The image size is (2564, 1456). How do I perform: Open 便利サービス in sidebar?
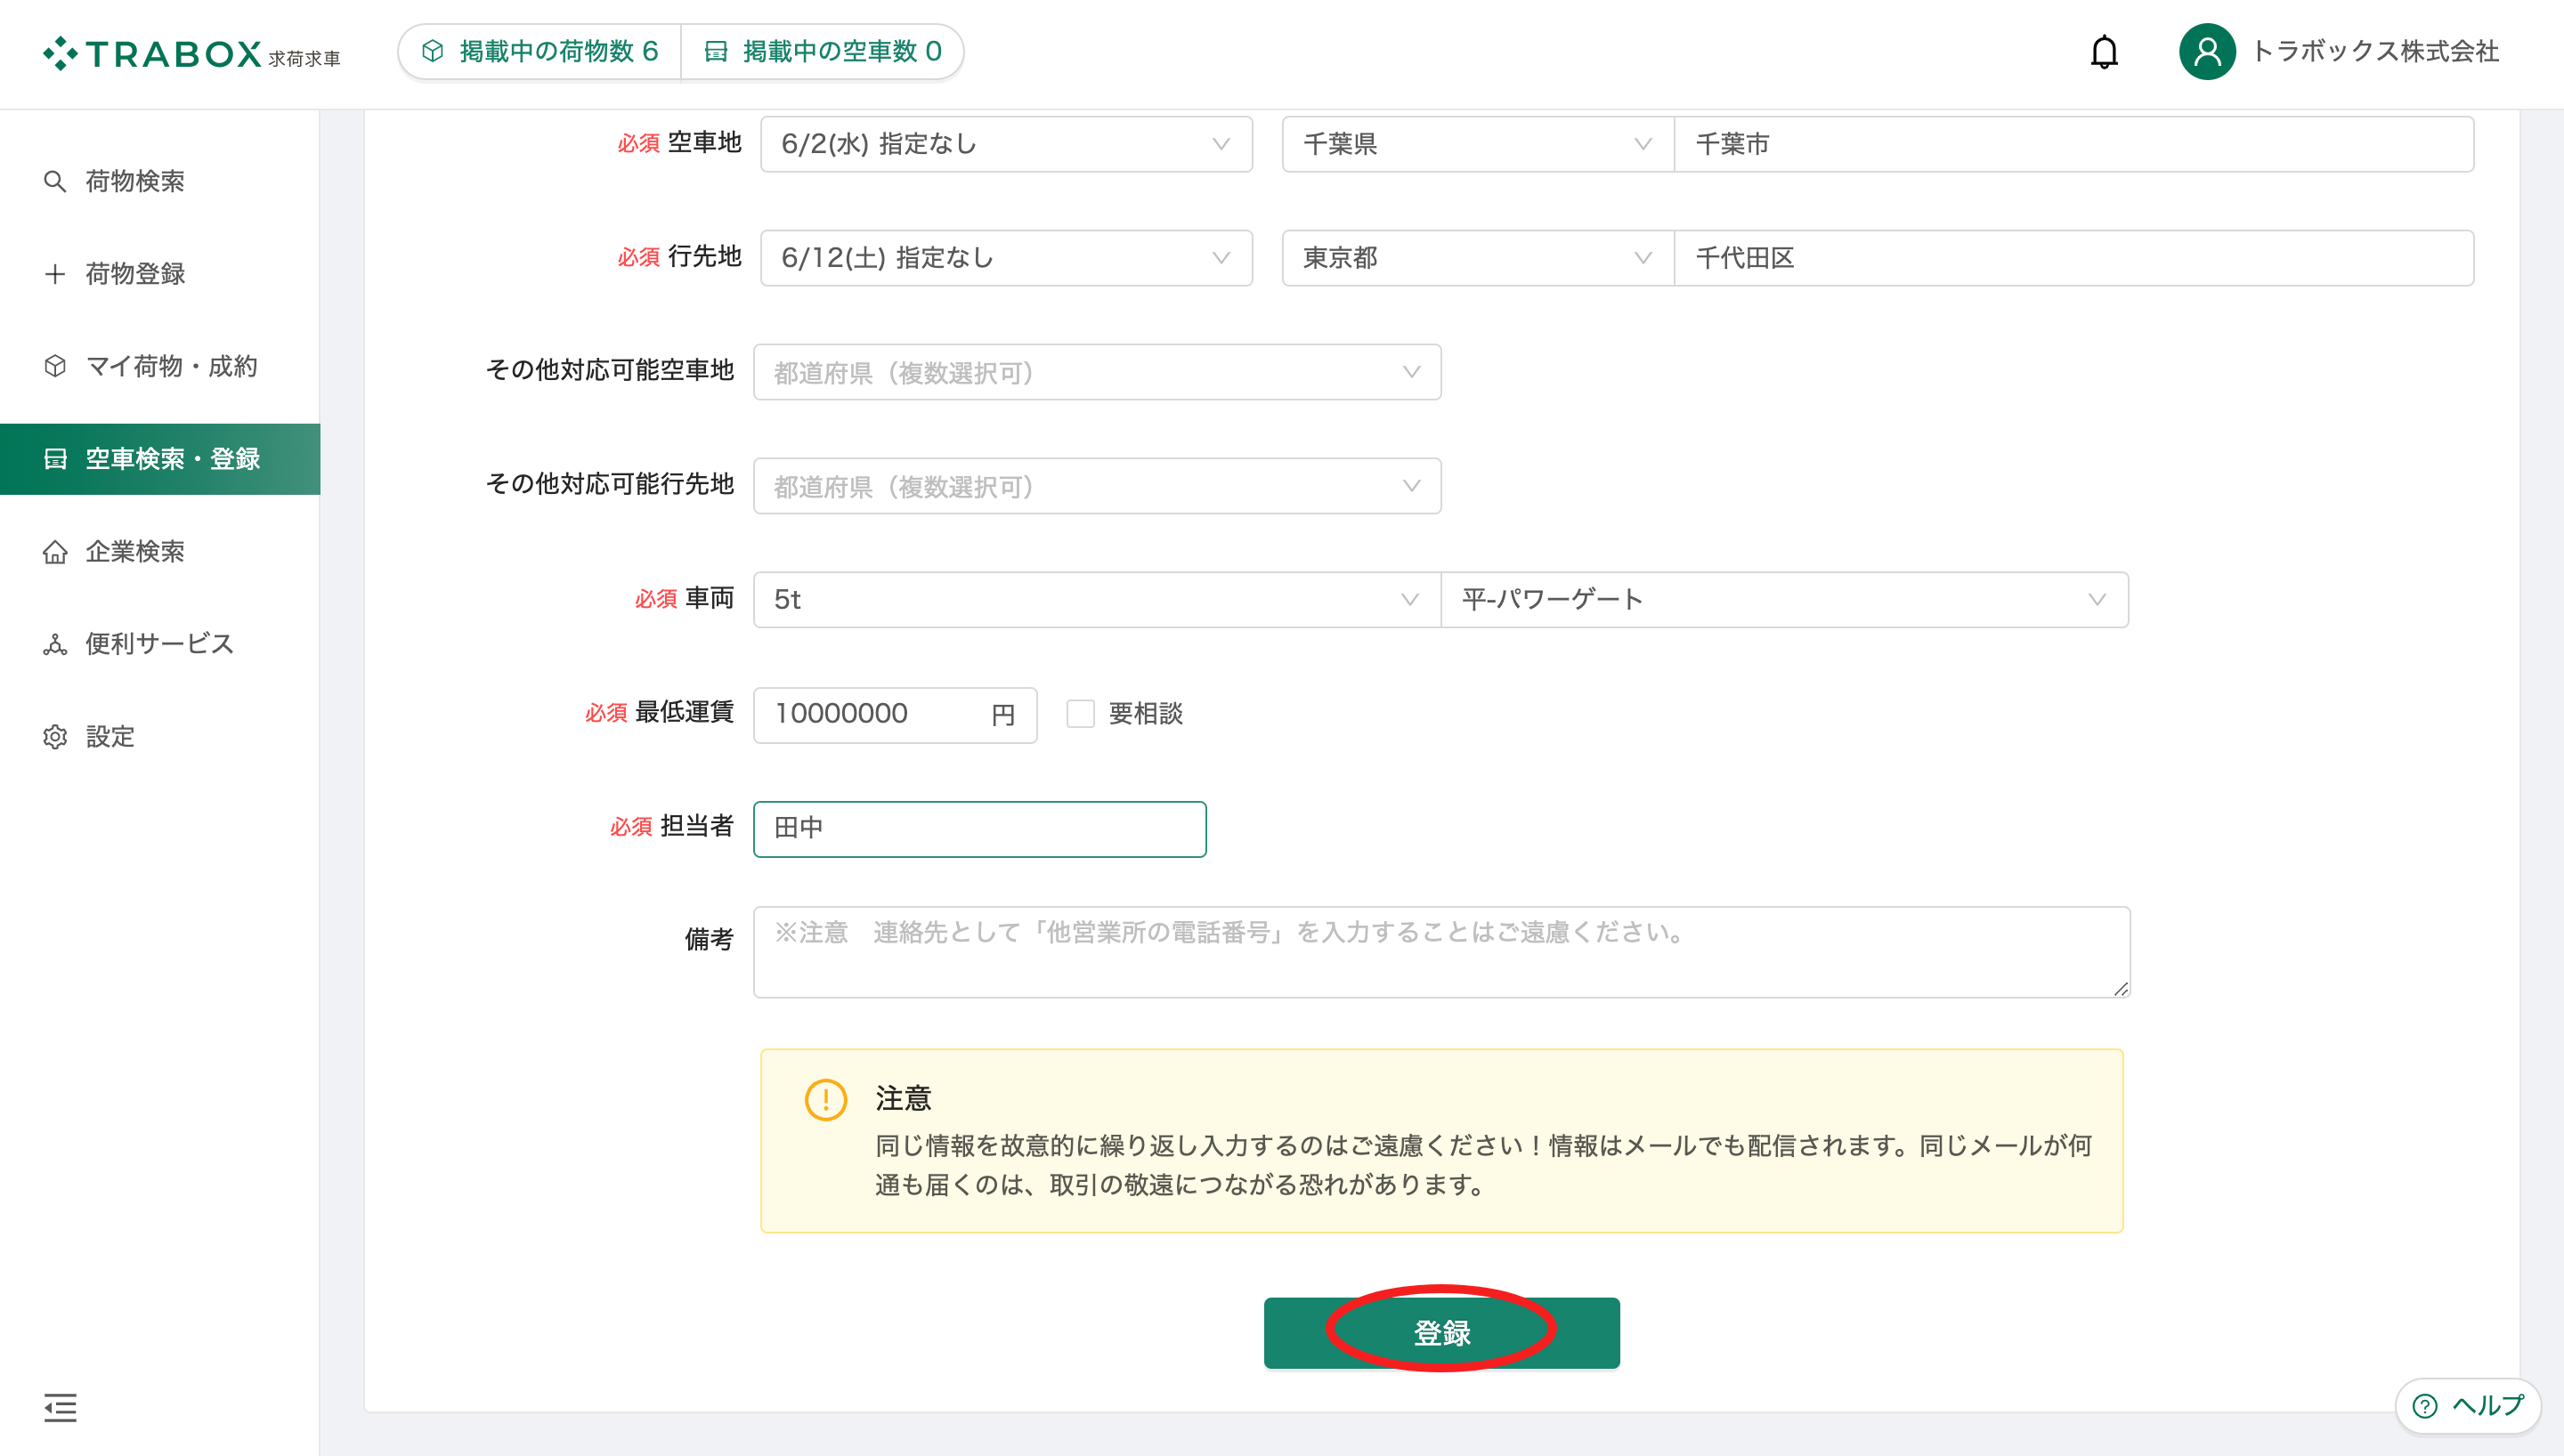pyautogui.click(x=159, y=644)
